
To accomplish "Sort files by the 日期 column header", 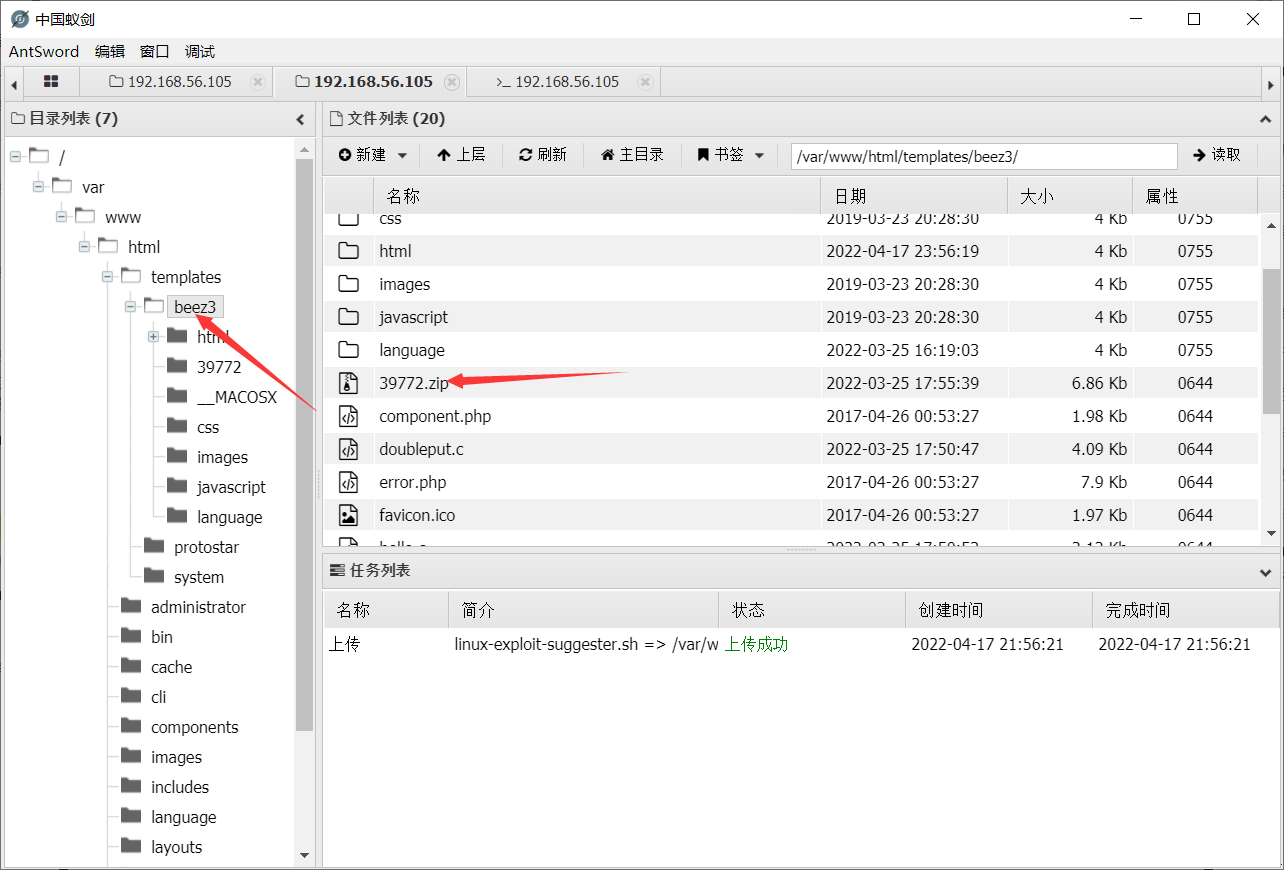I will pos(914,196).
